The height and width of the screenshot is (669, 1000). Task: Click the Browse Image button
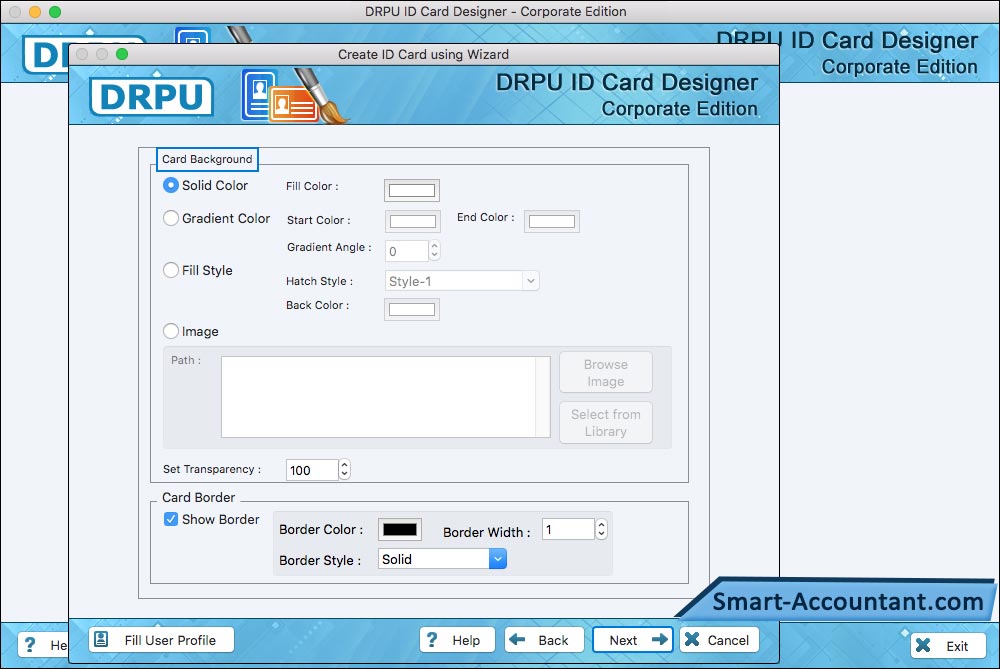tap(606, 372)
